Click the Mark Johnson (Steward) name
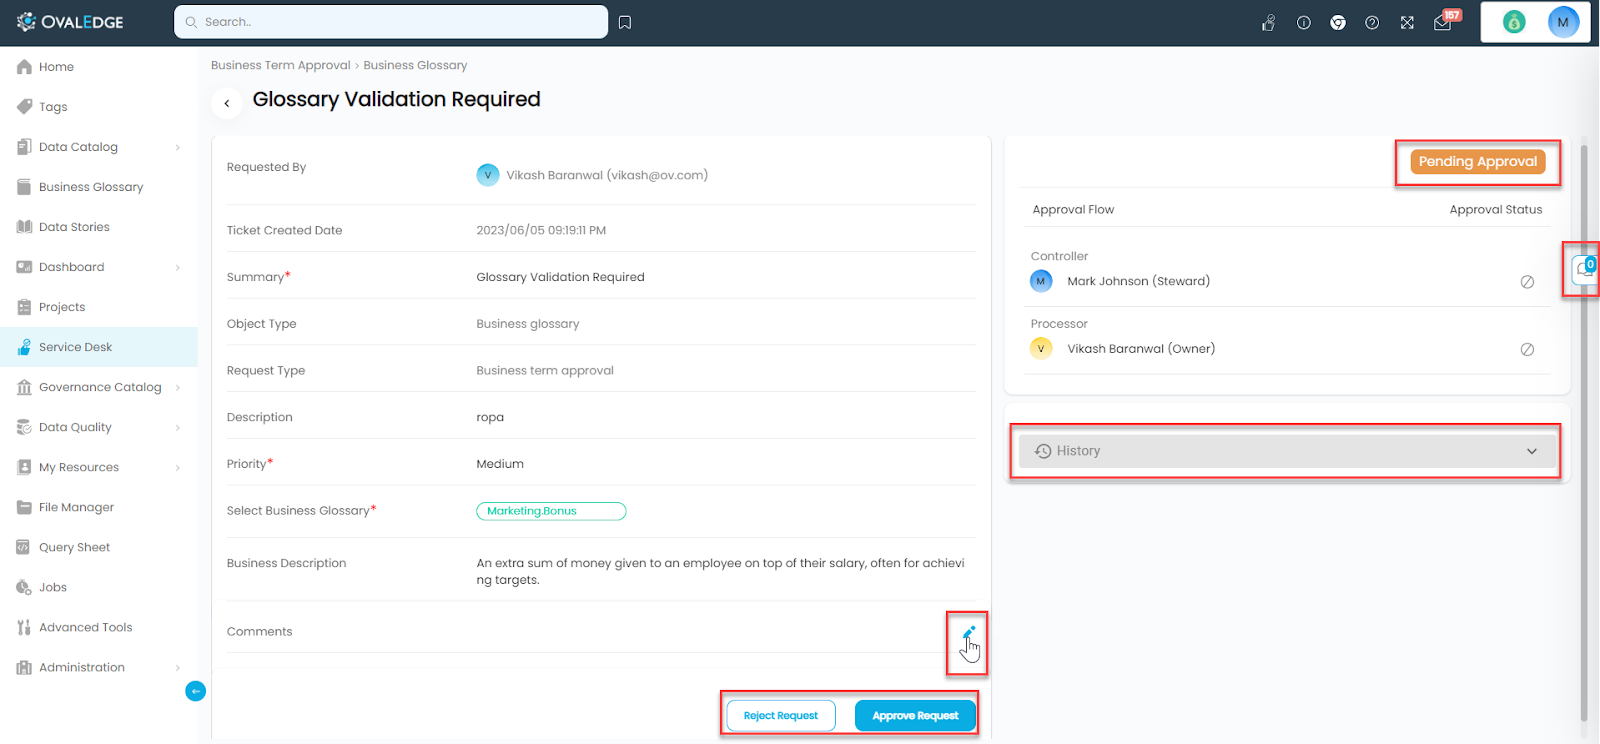Viewport: 1600px width, 744px height. [1138, 281]
